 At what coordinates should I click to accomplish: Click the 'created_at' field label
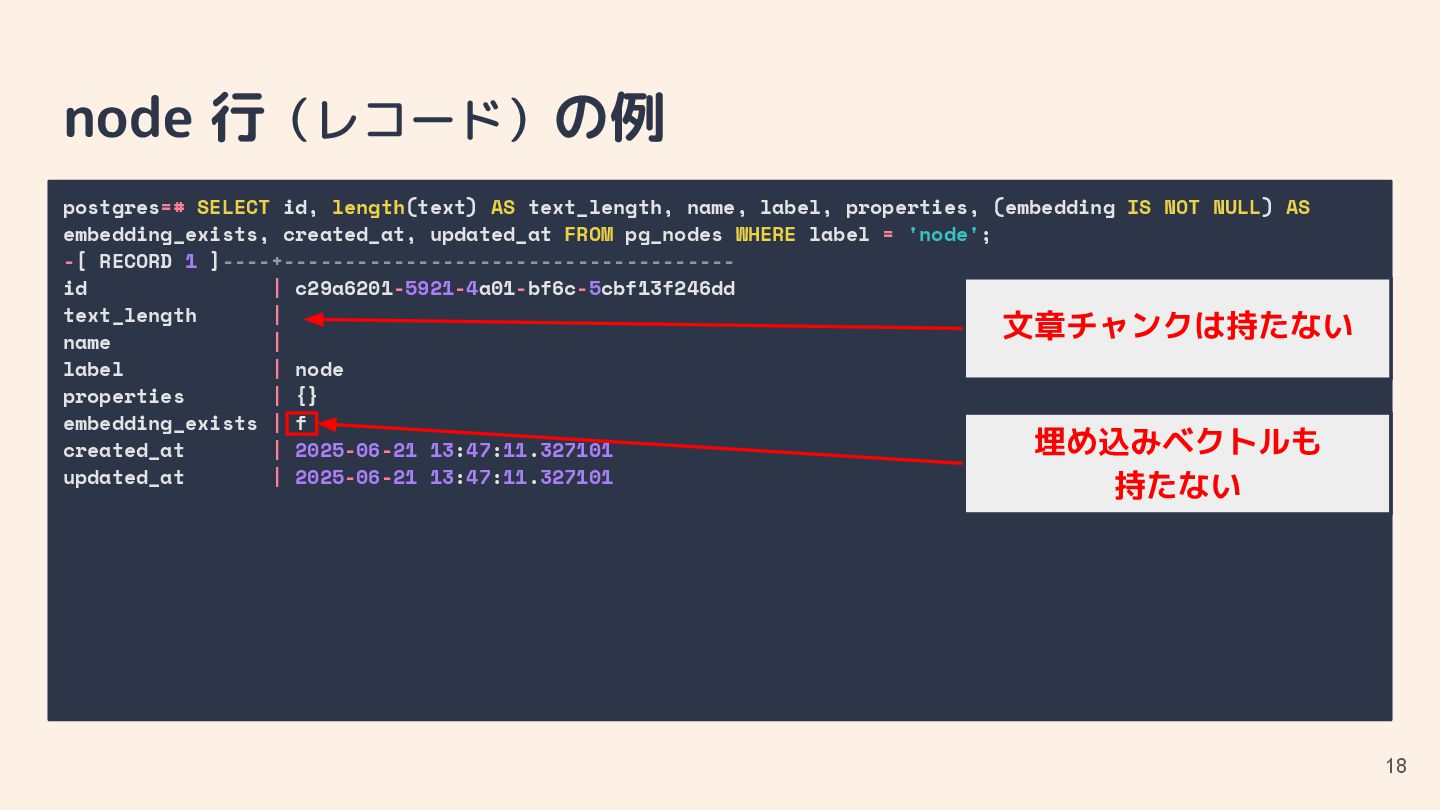pos(124,450)
